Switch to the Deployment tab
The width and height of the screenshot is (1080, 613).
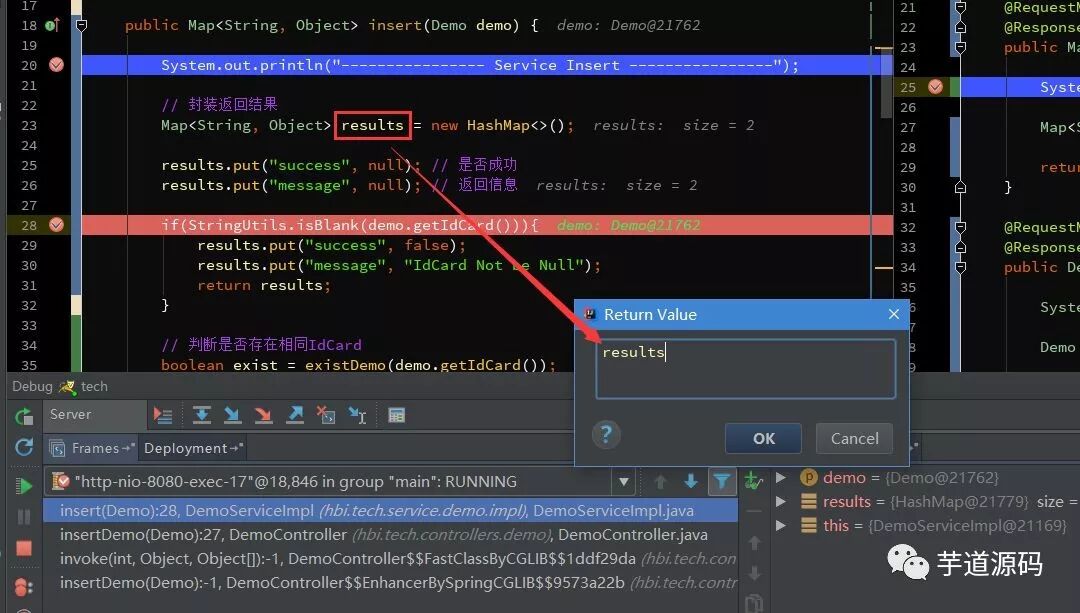tap(192, 448)
